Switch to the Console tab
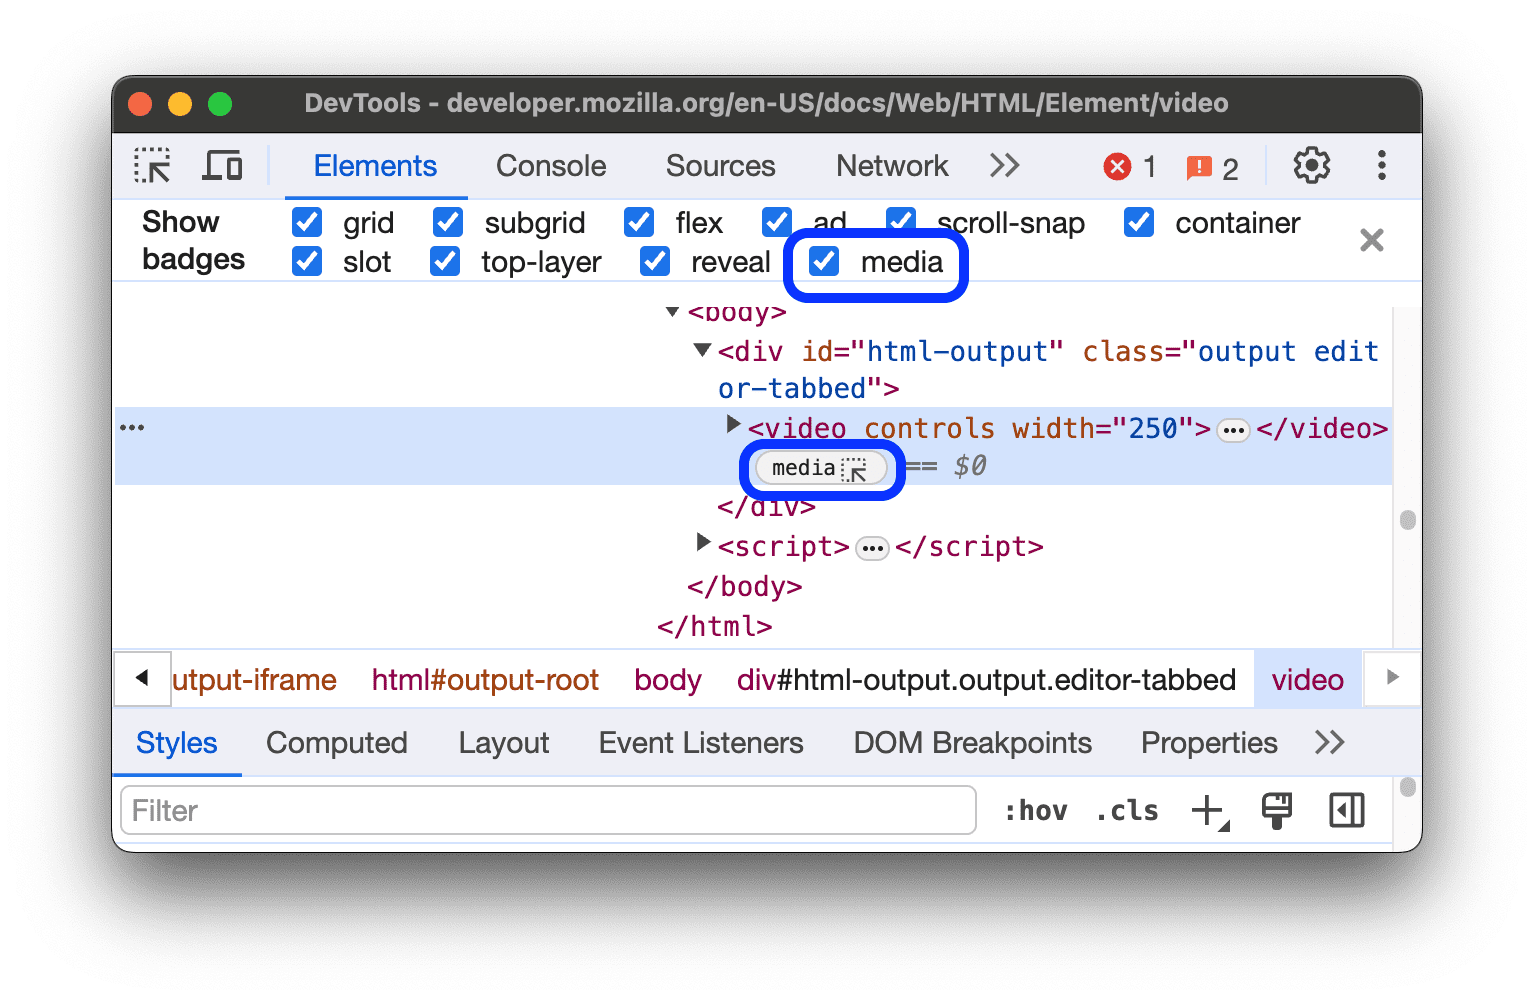The height and width of the screenshot is (1000, 1534). pyautogui.click(x=550, y=166)
